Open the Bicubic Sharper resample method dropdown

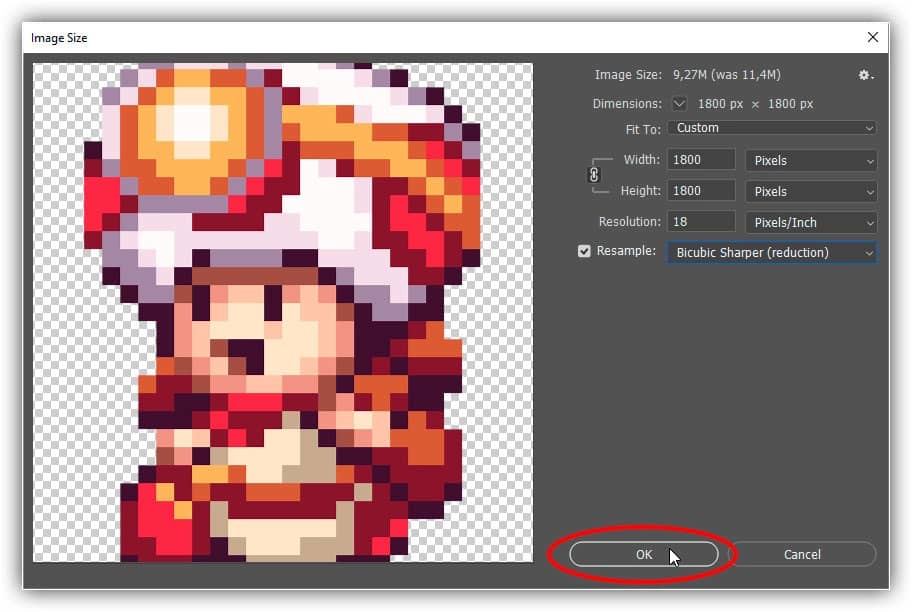pyautogui.click(x=771, y=252)
